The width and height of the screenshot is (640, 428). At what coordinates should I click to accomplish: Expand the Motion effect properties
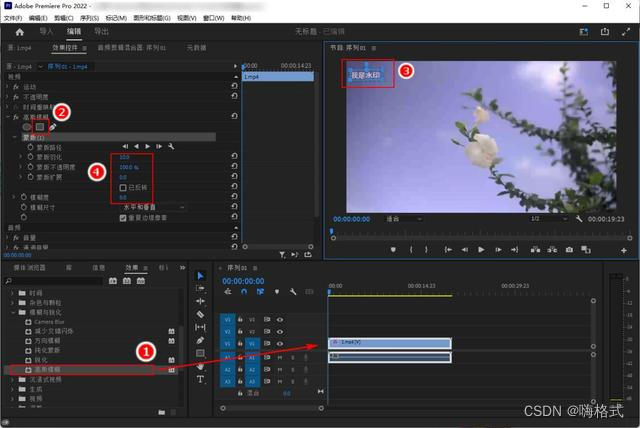pos(7,87)
